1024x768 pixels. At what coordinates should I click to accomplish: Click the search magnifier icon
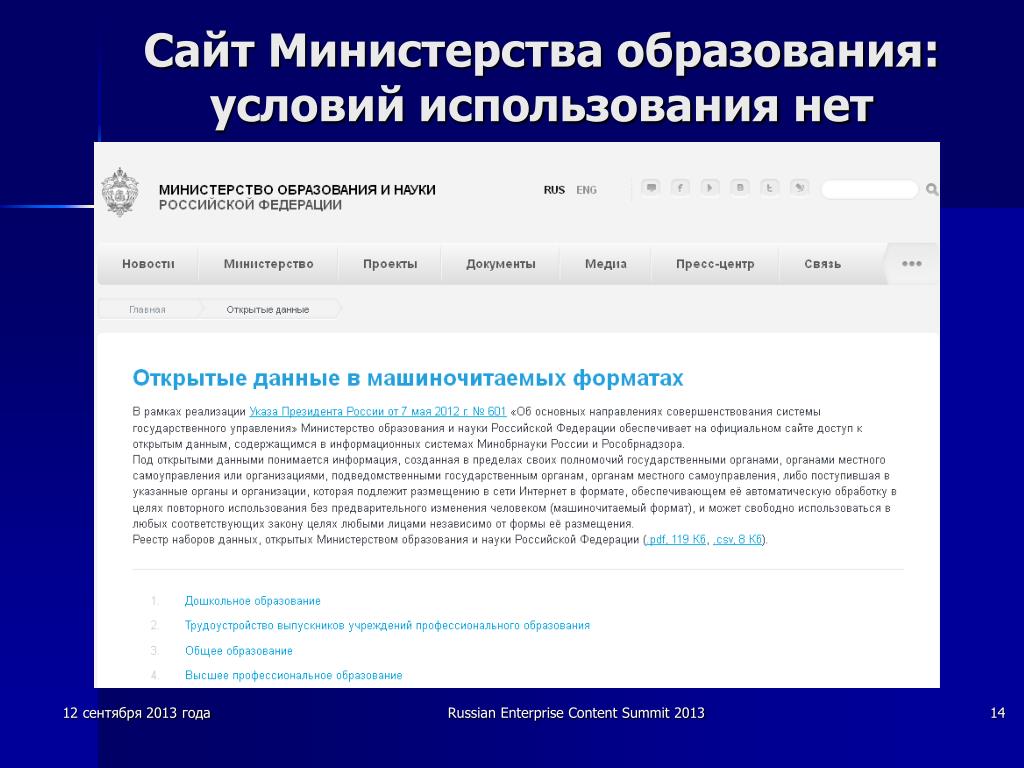(932, 189)
